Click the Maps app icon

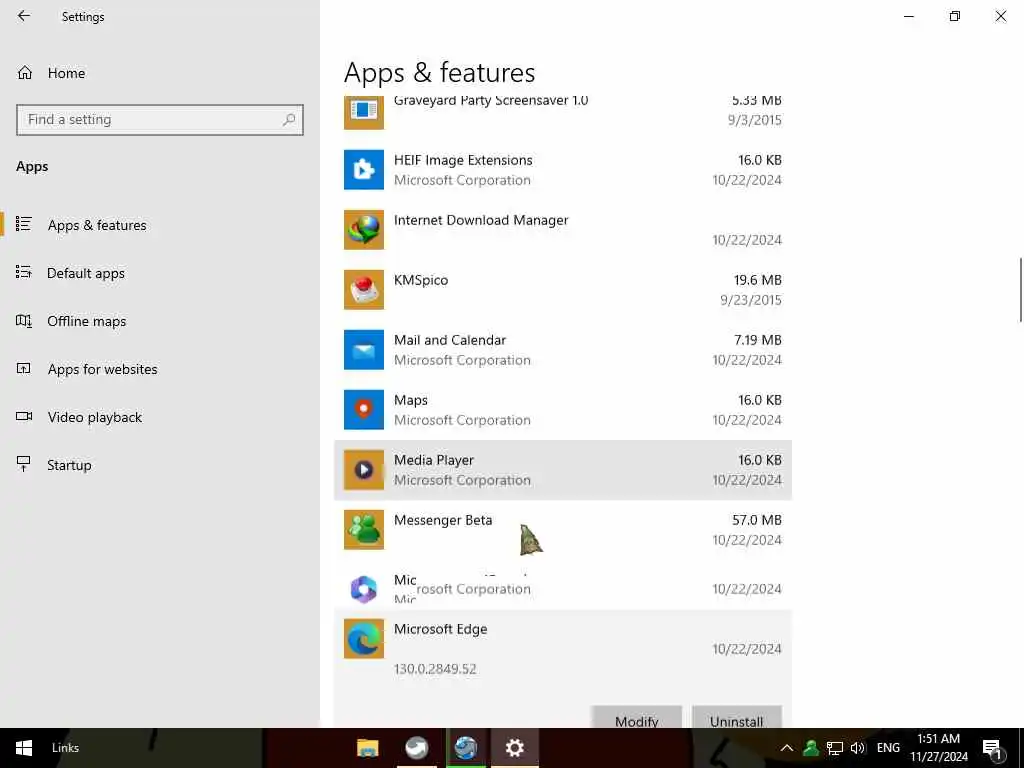pos(364,410)
